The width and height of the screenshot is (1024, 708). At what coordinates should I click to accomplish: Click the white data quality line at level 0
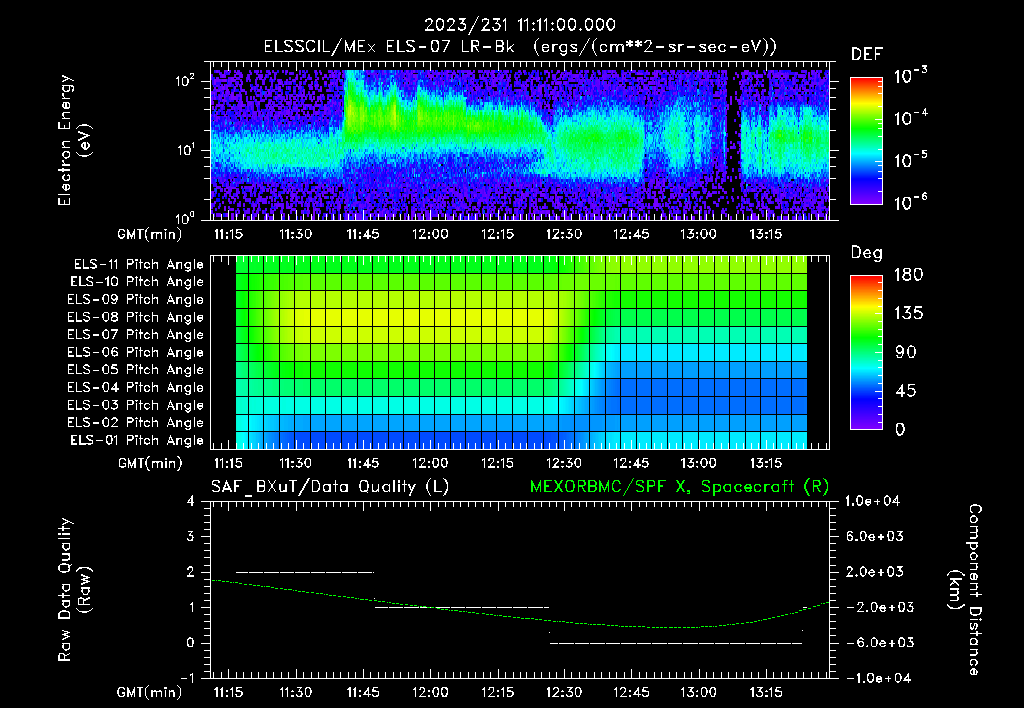point(676,643)
